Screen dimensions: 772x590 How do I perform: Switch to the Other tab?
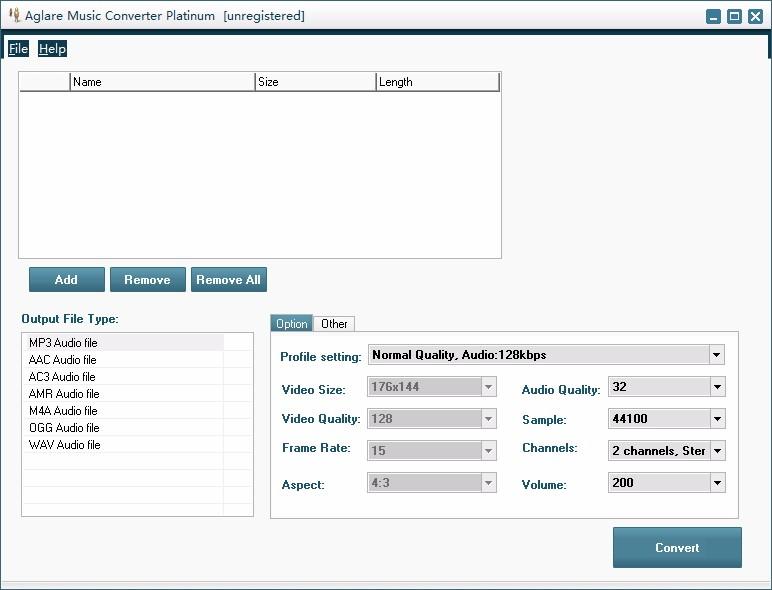[334, 324]
